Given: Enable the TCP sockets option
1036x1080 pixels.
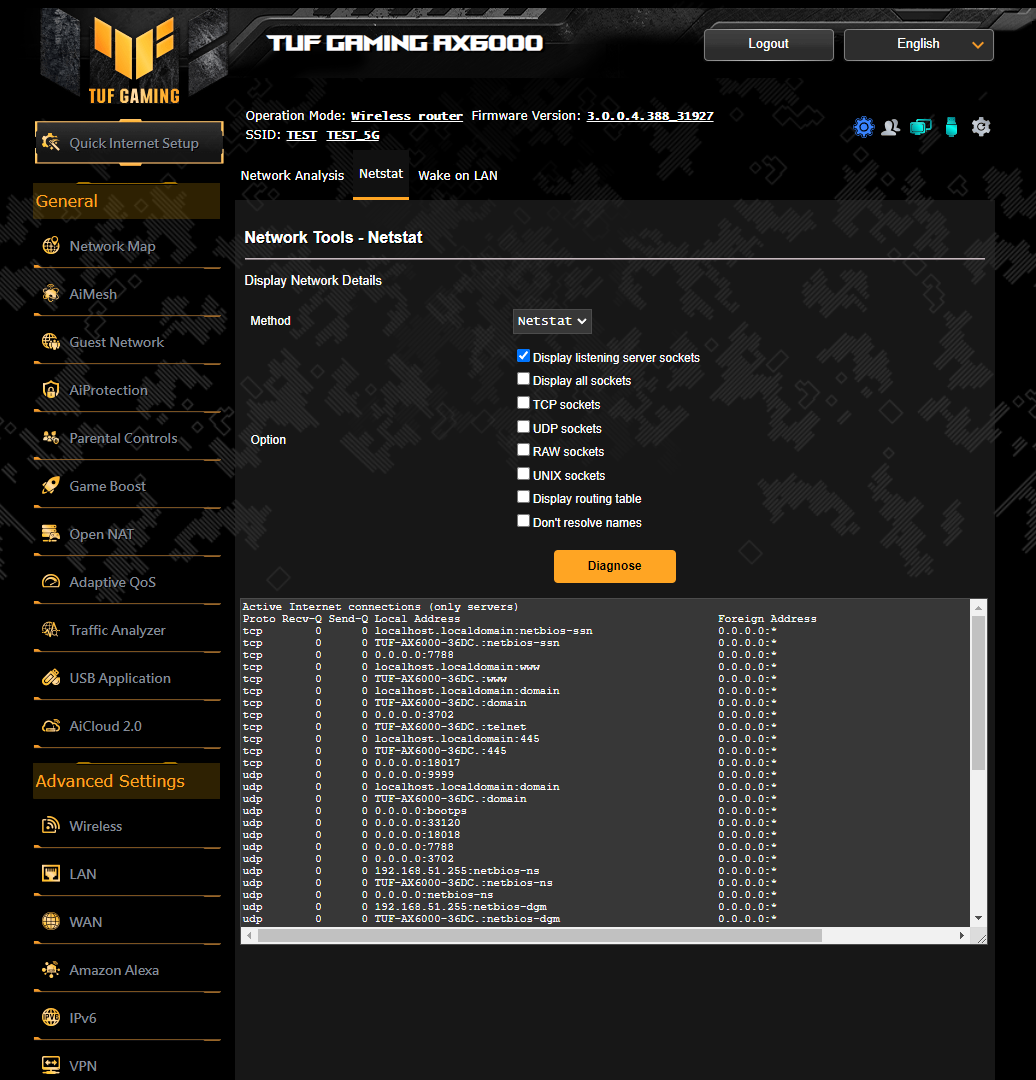Looking at the screenshot, I should pyautogui.click(x=524, y=403).
